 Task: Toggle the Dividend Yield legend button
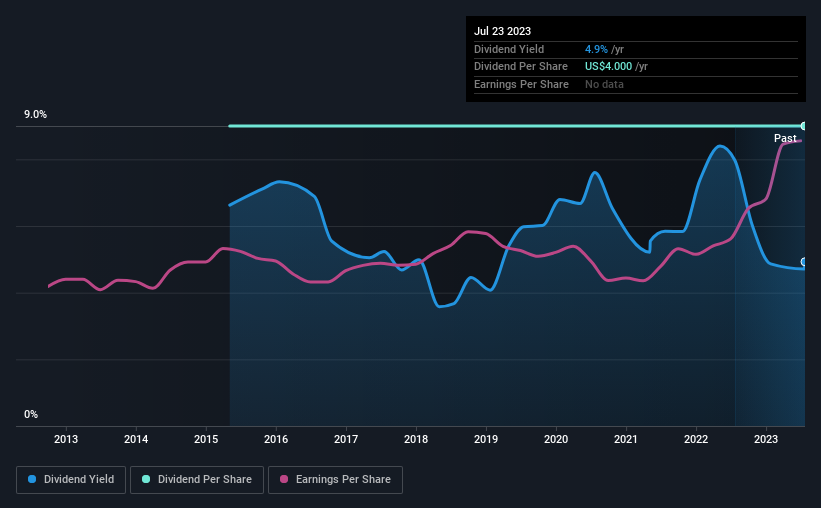point(71,479)
